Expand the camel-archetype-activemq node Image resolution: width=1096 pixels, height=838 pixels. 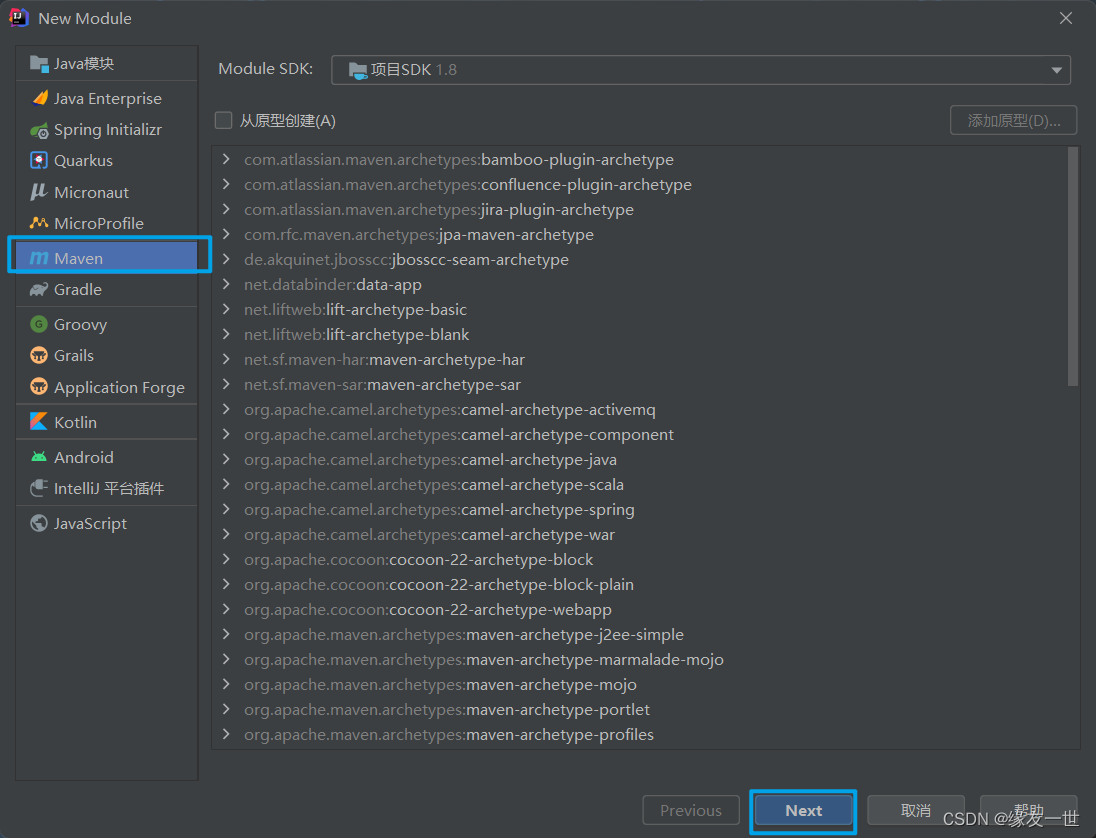click(x=227, y=410)
